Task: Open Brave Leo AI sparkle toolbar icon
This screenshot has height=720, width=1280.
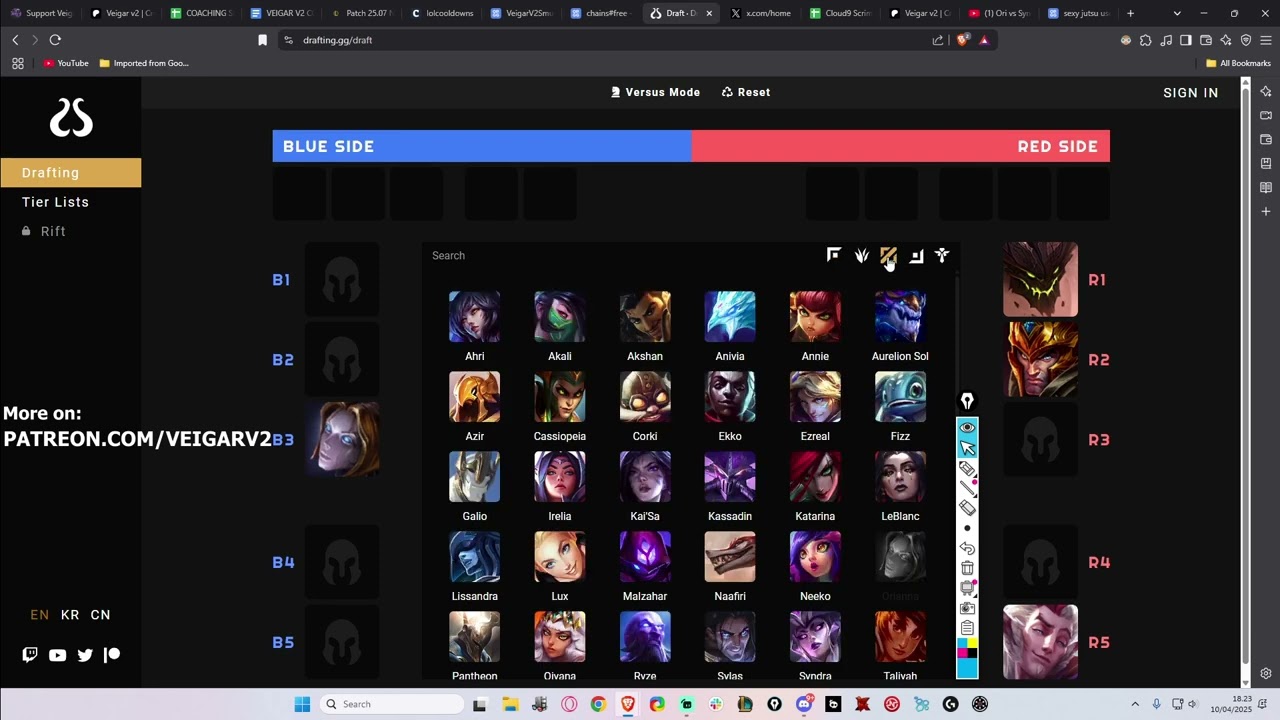Action: pos(1226,40)
